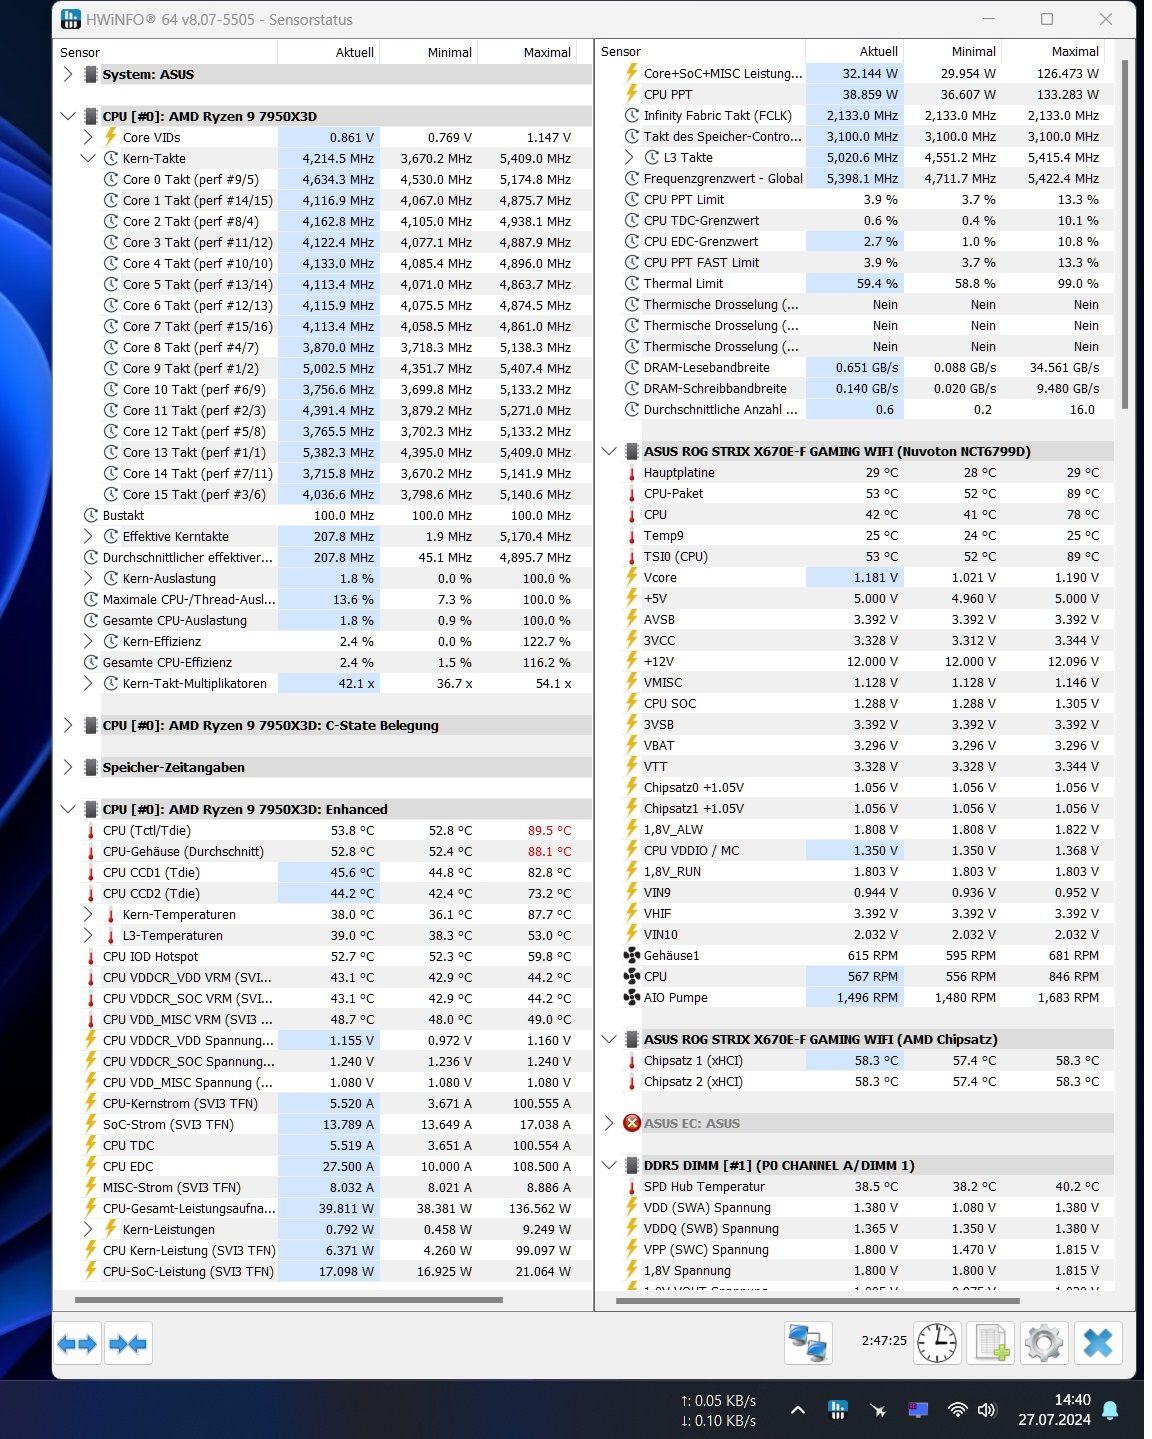Open the notification bell in taskbar
Image resolution: width=1152 pixels, height=1439 pixels.
tap(1109, 1410)
